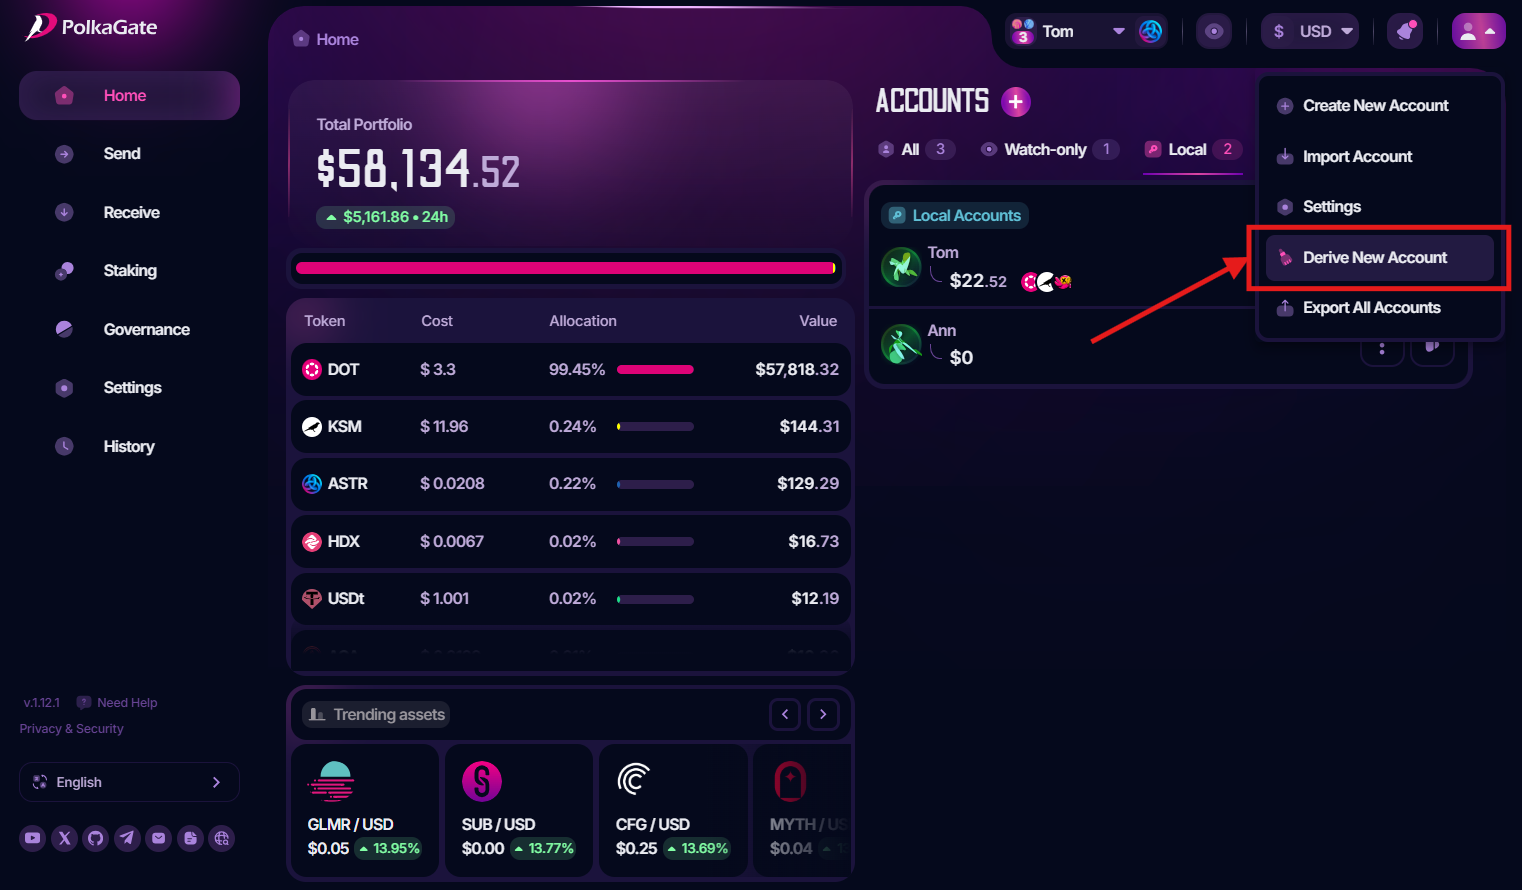Toggle balance visibility with the eye icon

(x=1214, y=31)
